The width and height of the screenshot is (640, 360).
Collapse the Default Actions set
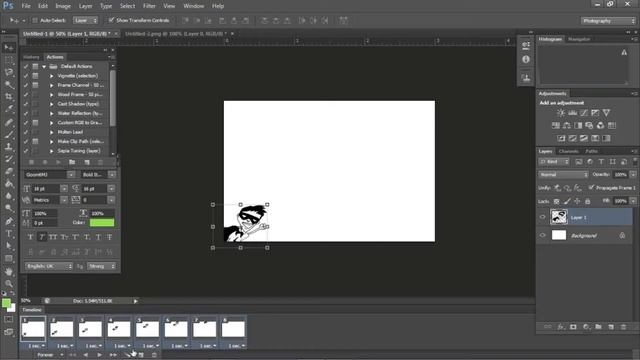(44, 66)
